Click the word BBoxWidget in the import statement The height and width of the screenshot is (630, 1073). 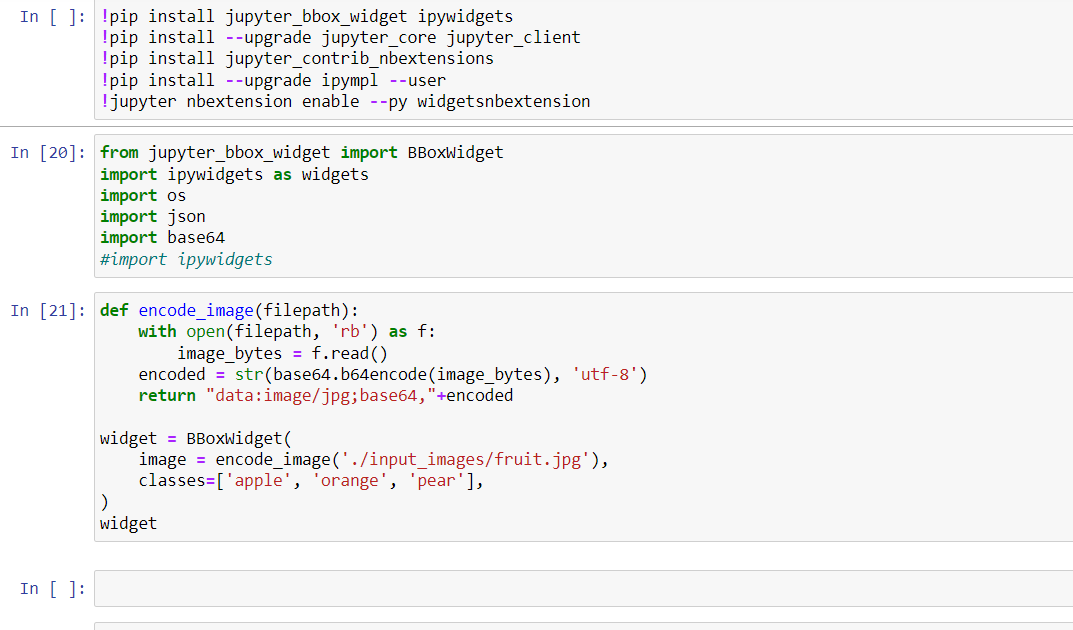point(455,152)
